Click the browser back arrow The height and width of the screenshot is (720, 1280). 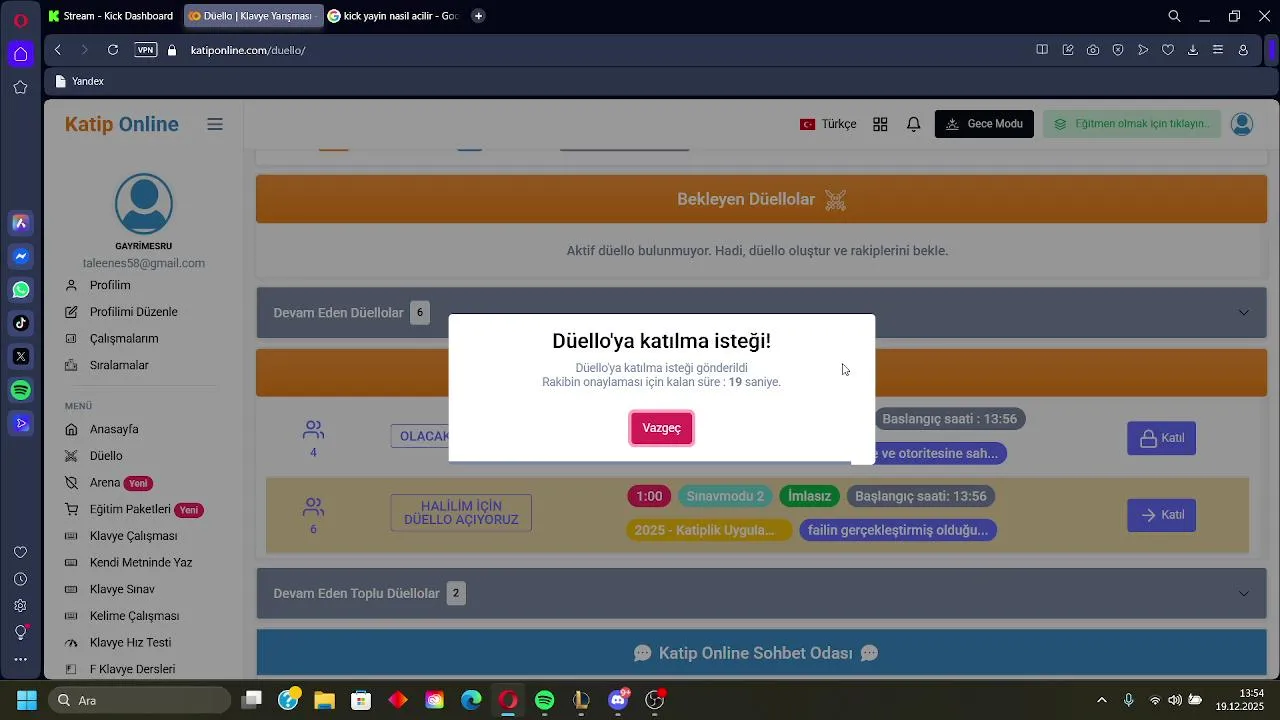(58, 50)
